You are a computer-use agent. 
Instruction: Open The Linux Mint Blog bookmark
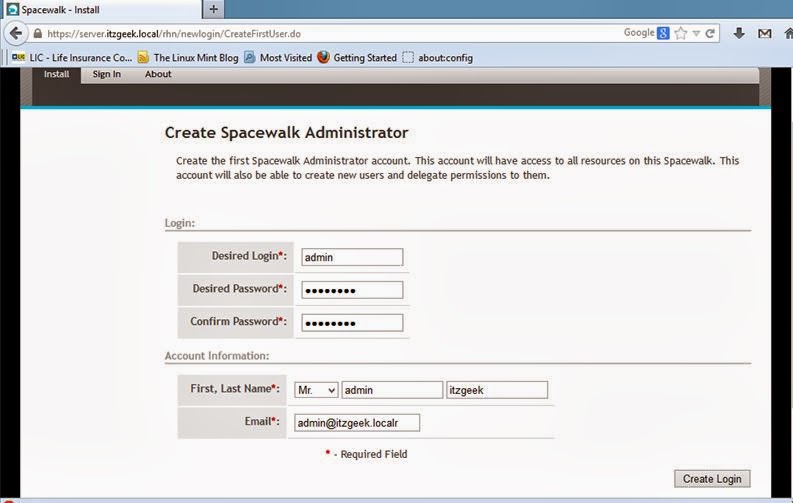[x=188, y=58]
